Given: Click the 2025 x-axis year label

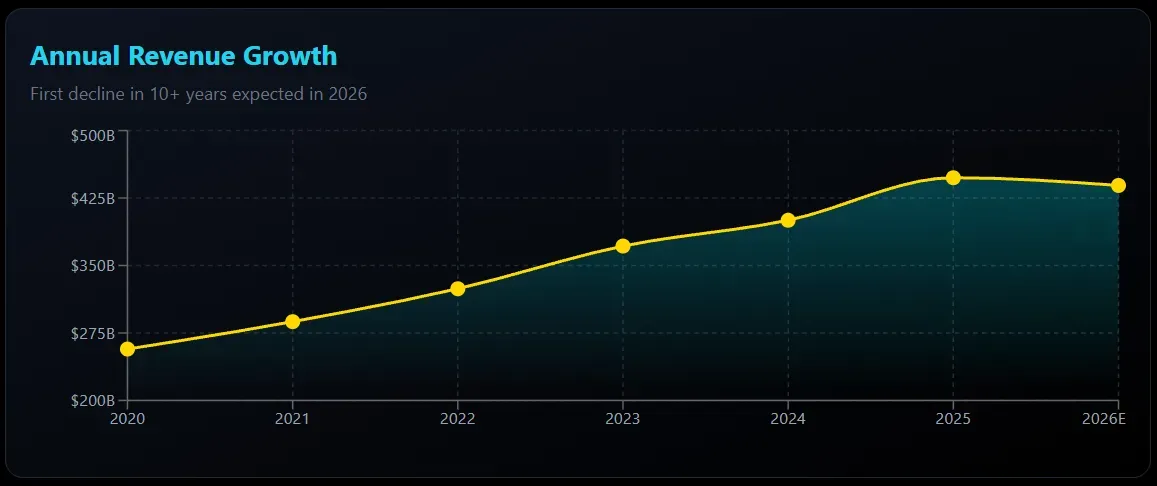Looking at the screenshot, I should click(x=953, y=418).
